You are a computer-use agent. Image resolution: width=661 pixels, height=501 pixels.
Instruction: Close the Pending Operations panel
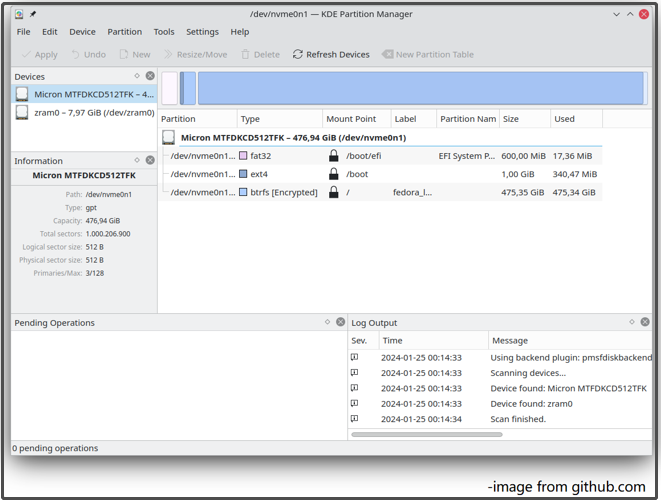point(340,322)
